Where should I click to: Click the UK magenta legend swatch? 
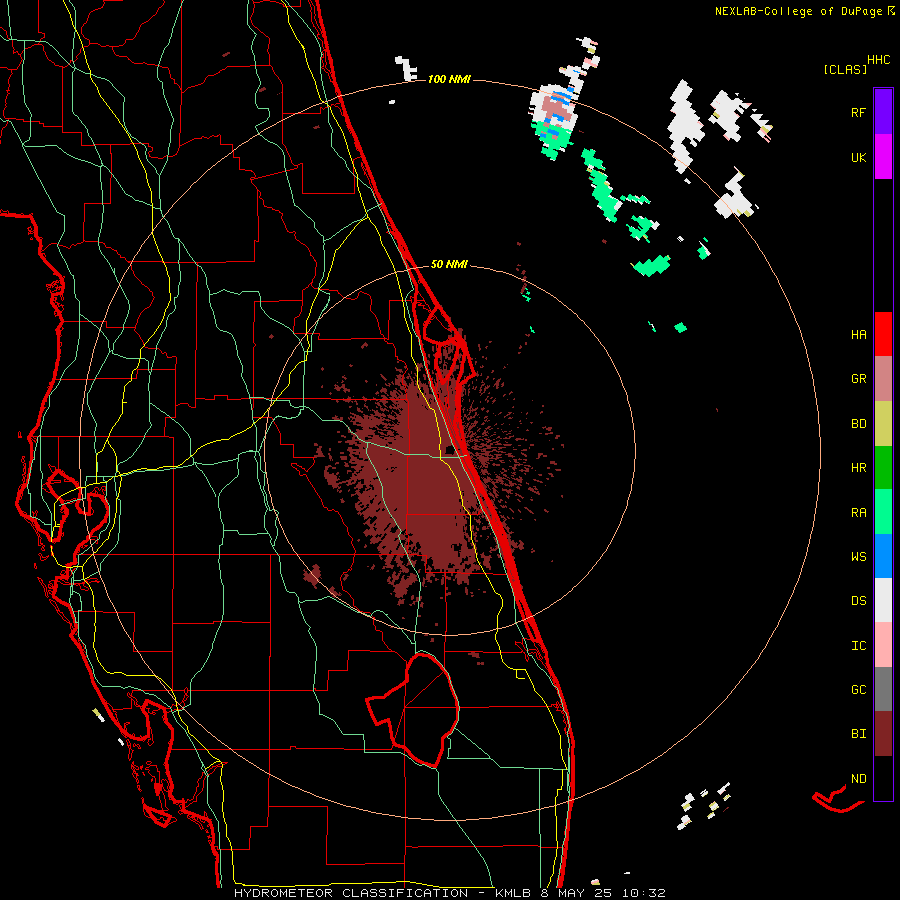click(883, 157)
